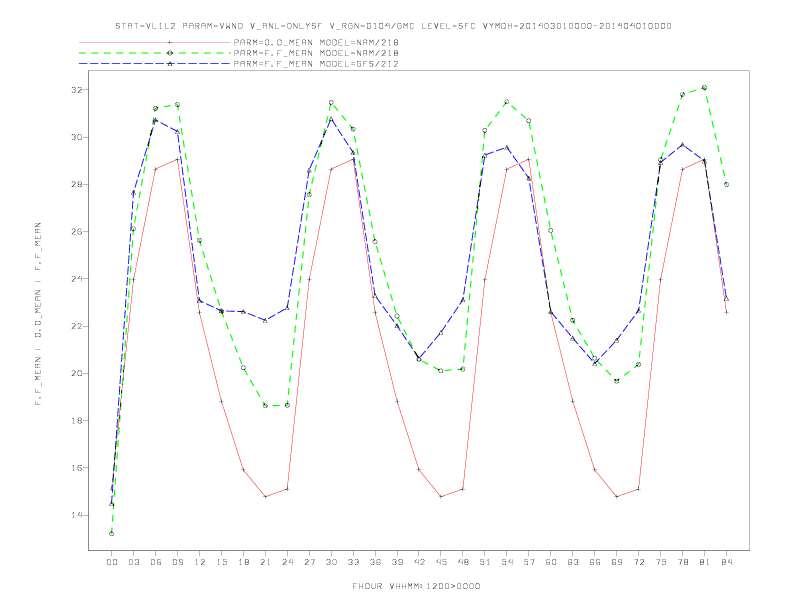The height and width of the screenshot is (612, 792).
Task: Click x-axis forecast hour label 39
Action: pos(397,562)
